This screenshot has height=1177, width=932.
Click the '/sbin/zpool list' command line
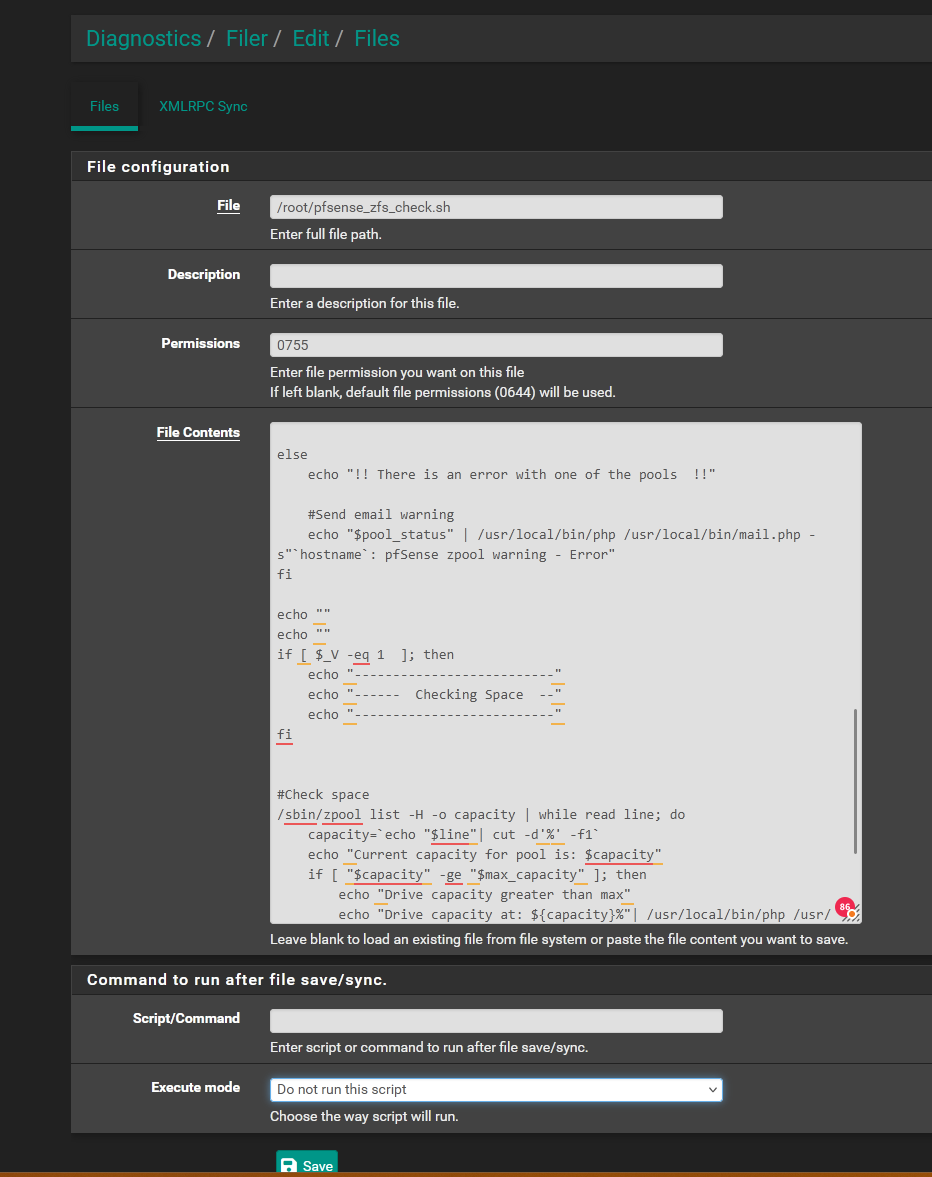[x=481, y=814]
